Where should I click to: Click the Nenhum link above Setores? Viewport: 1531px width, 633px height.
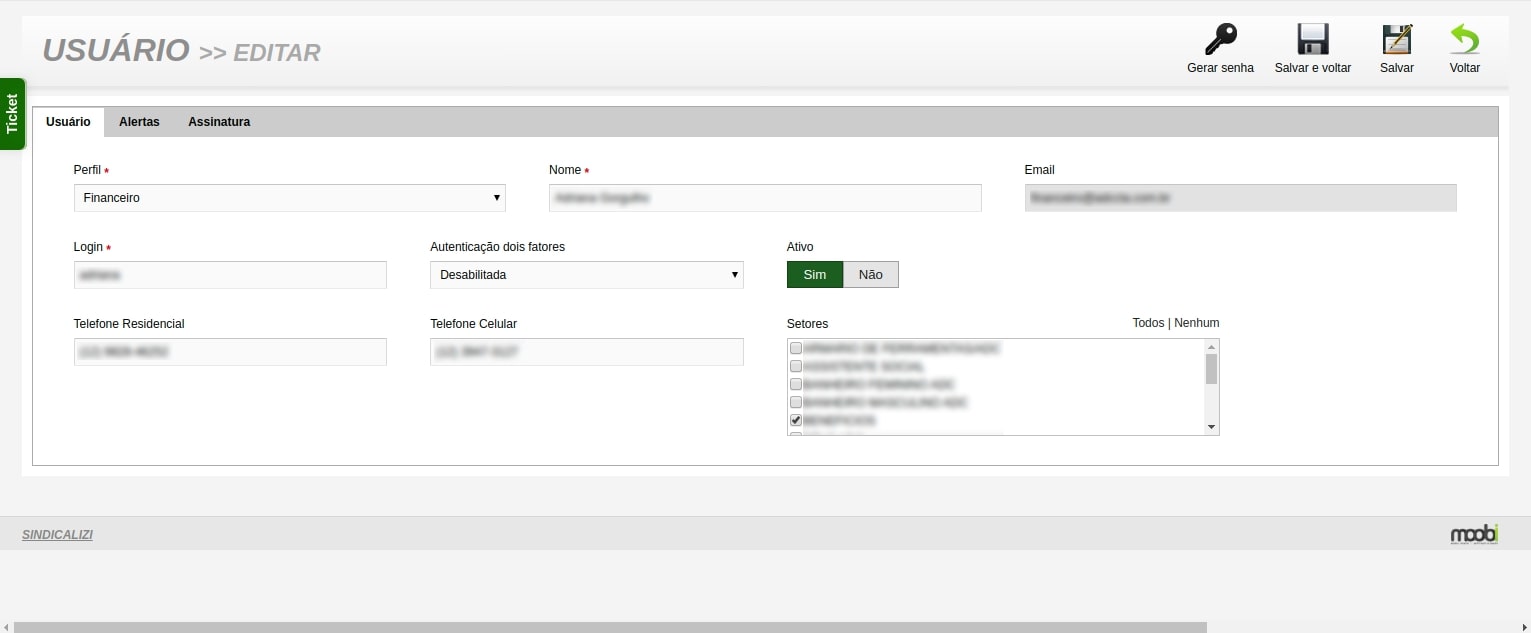(x=1196, y=323)
